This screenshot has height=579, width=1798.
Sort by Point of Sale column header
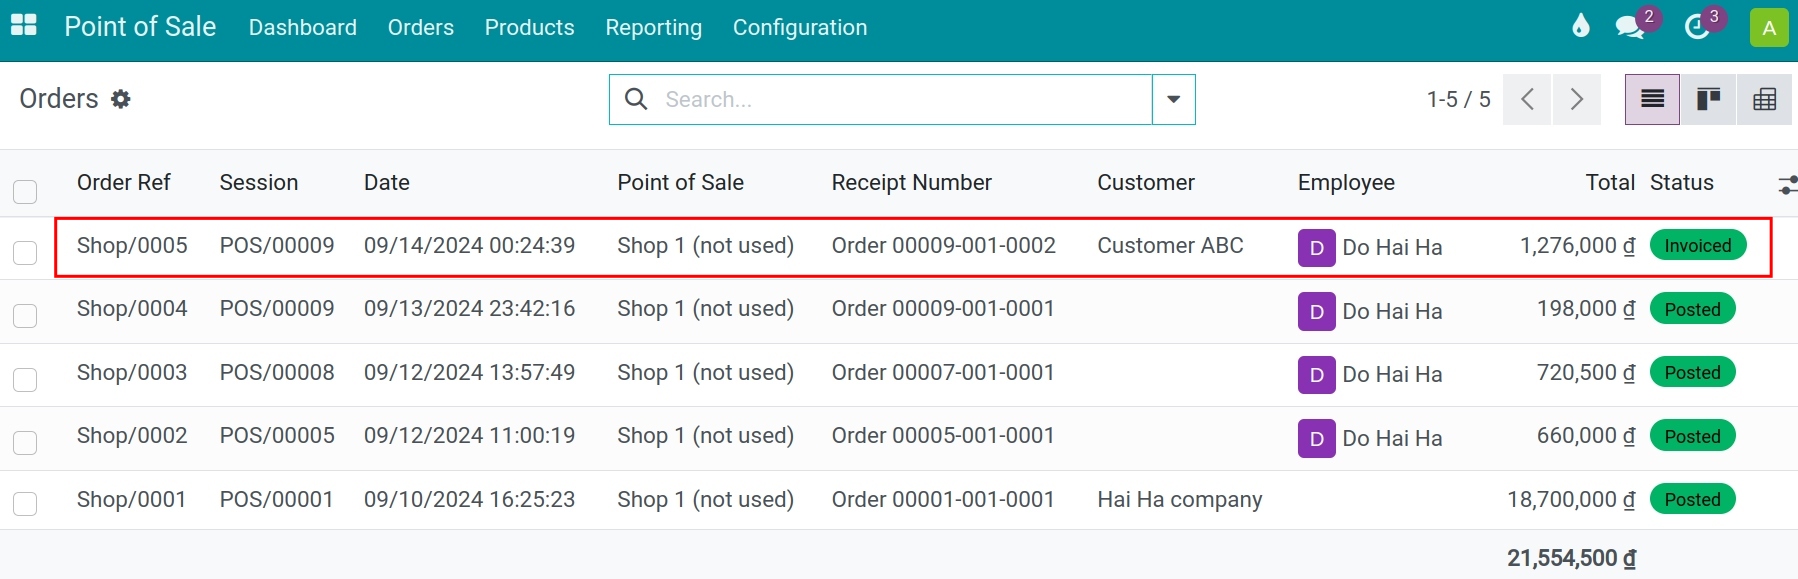point(681,183)
